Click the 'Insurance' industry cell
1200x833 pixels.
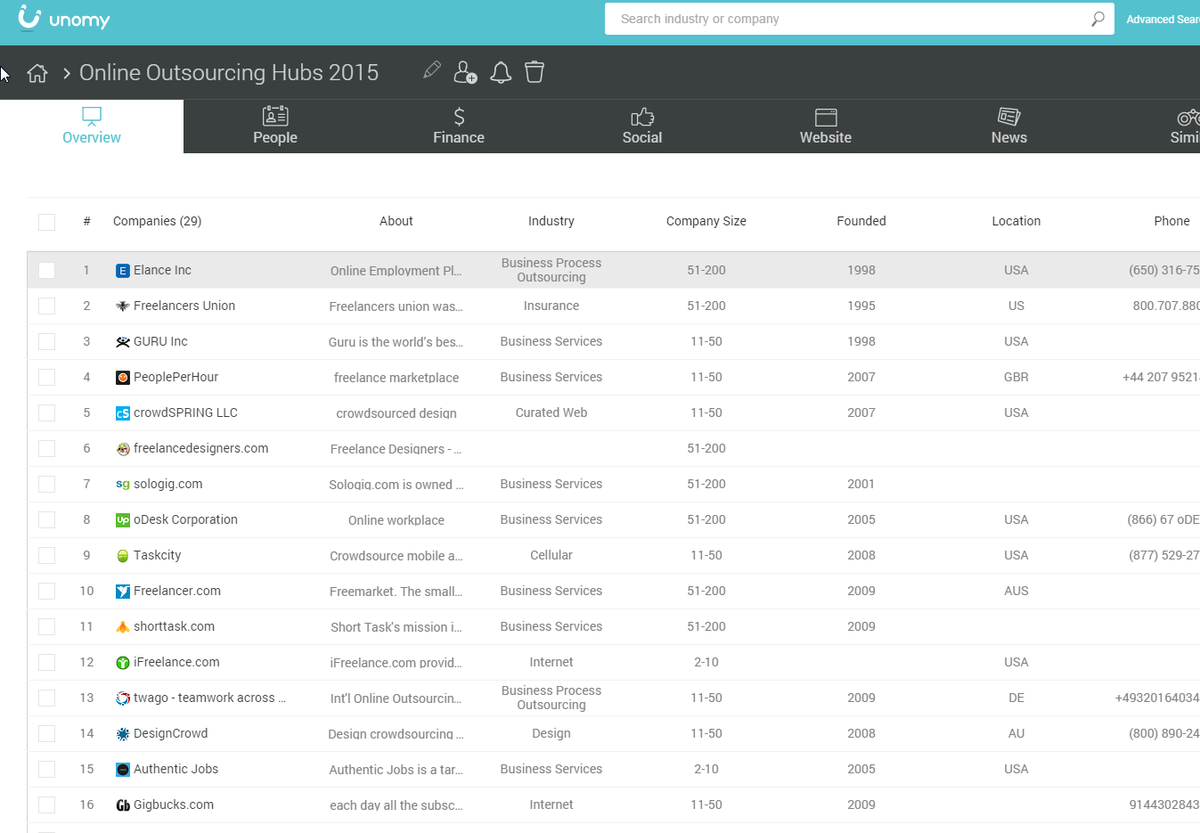coord(551,306)
